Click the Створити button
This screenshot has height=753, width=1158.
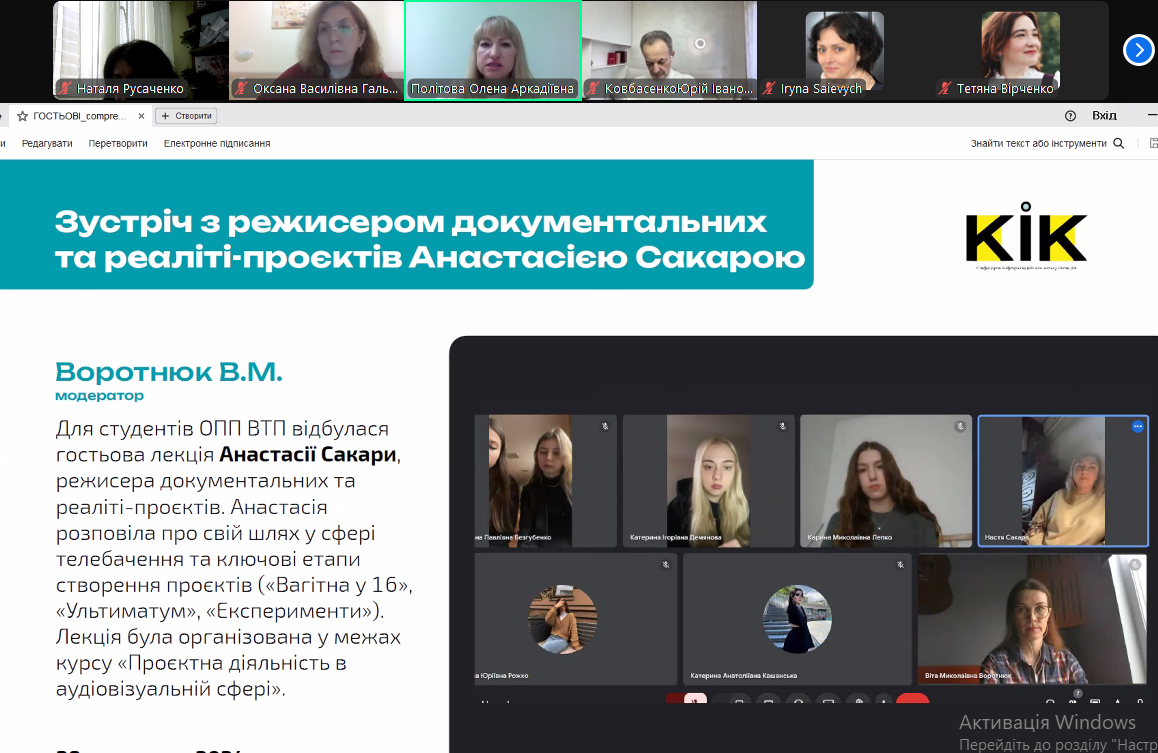[x=186, y=116]
